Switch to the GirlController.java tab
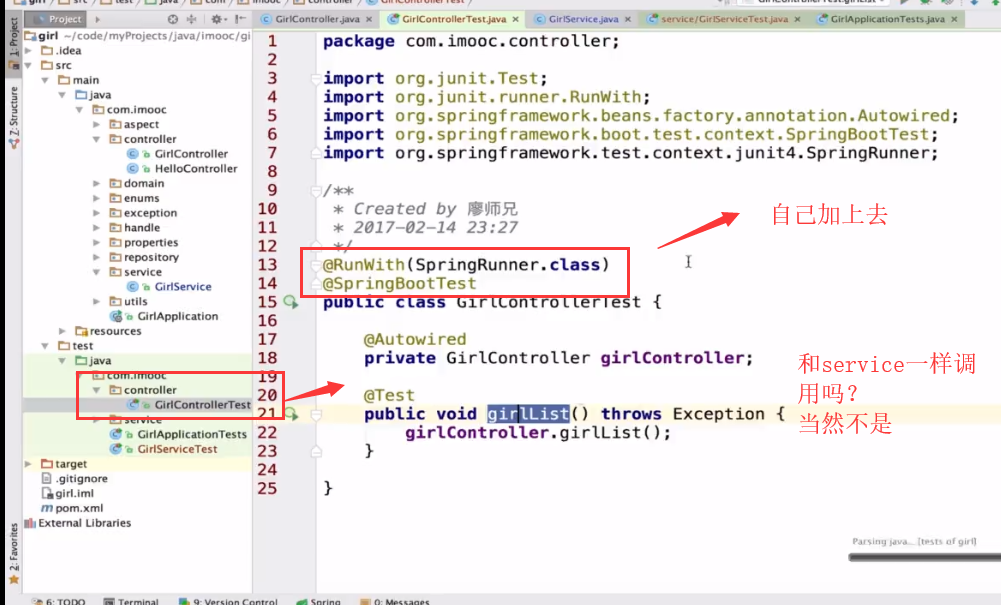Viewport: 1001px width, 605px height. (317, 19)
